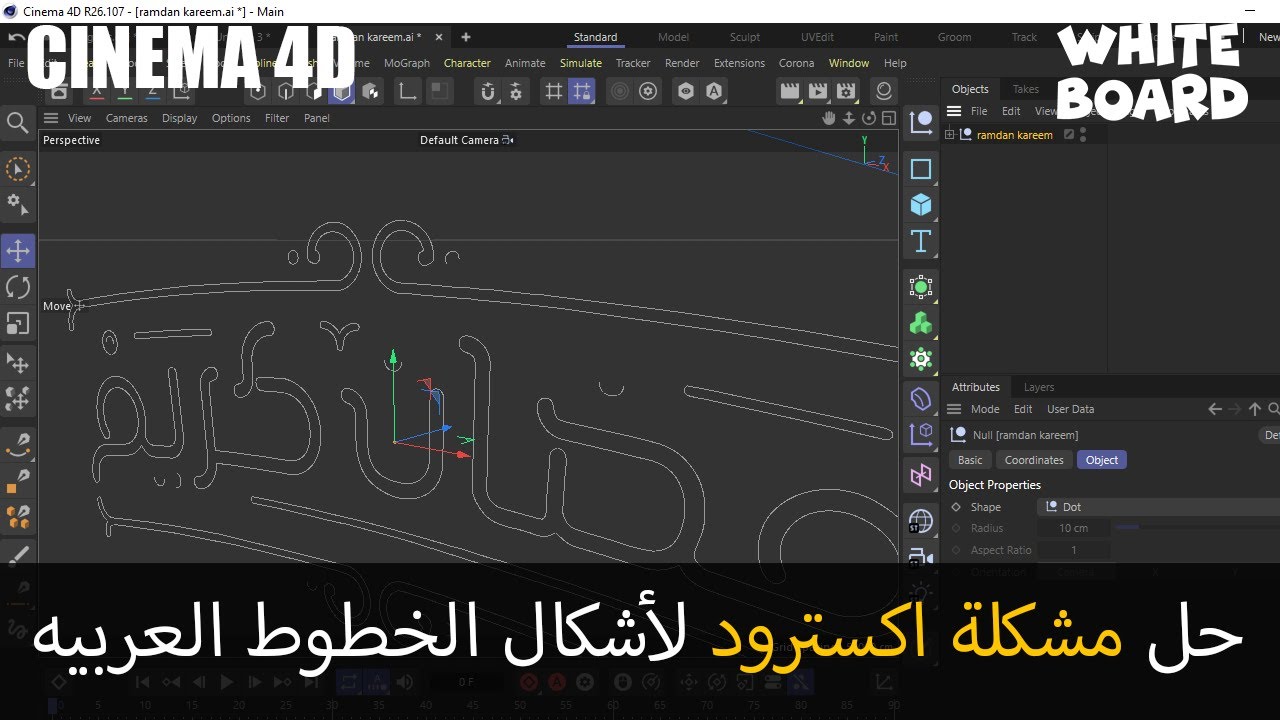This screenshot has width=1280, height=720.
Task: Open the MoGraph menu
Action: click(x=407, y=63)
